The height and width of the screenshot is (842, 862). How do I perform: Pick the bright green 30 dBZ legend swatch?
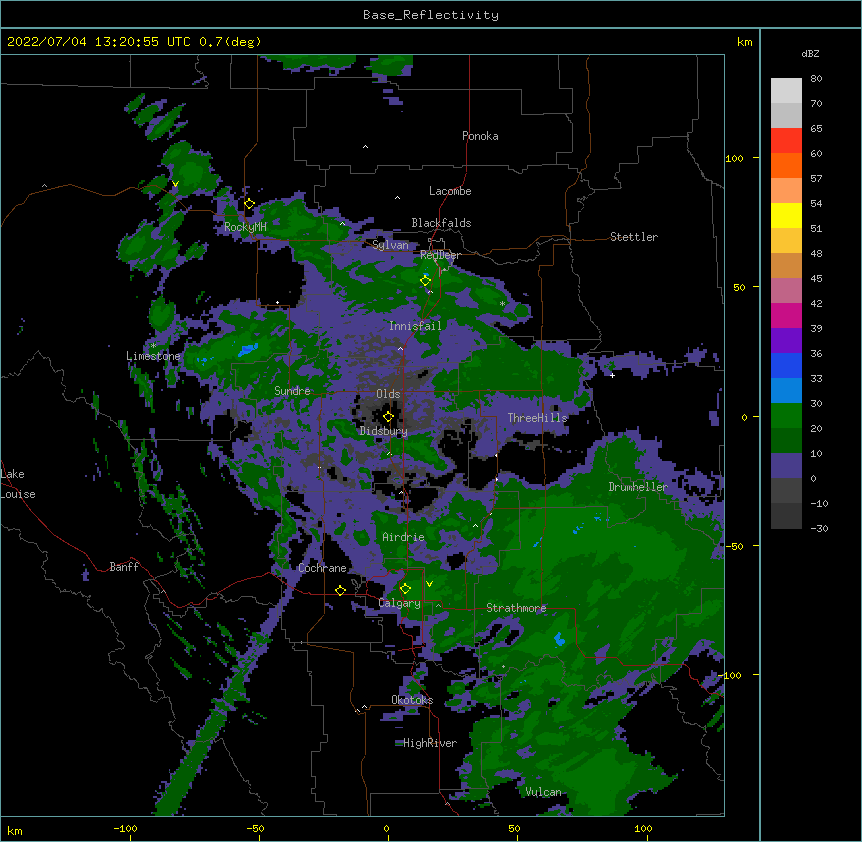(x=786, y=416)
